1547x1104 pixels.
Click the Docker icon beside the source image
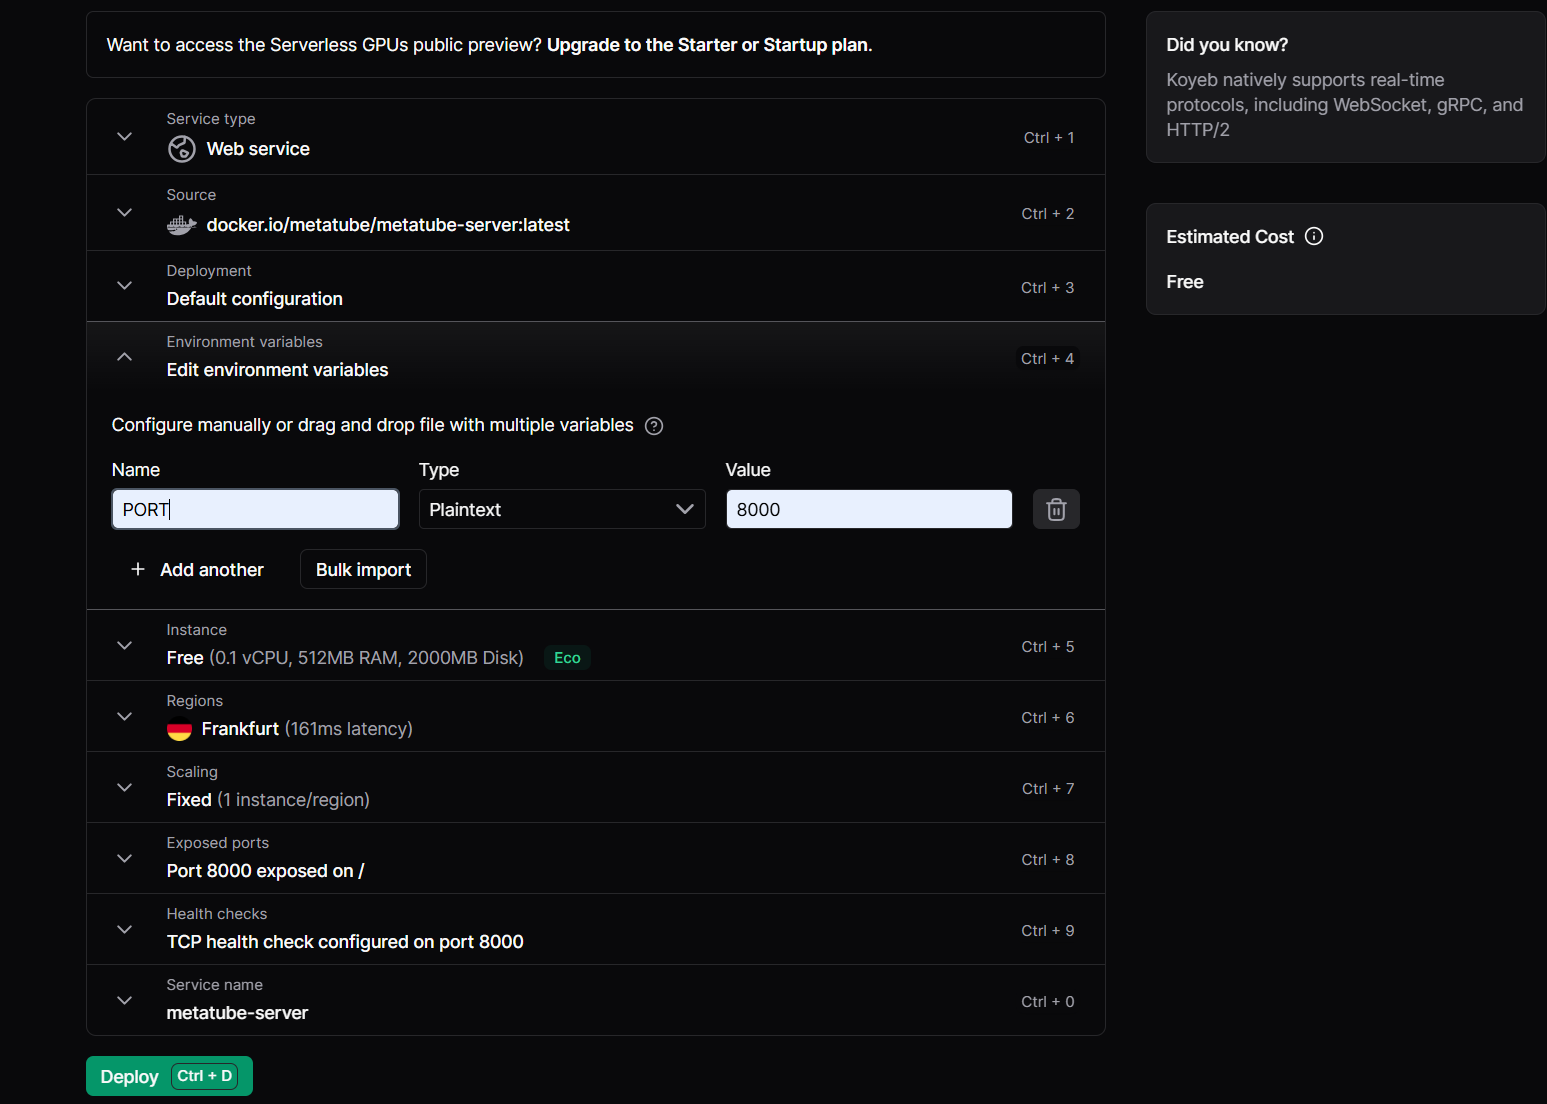pos(181,225)
